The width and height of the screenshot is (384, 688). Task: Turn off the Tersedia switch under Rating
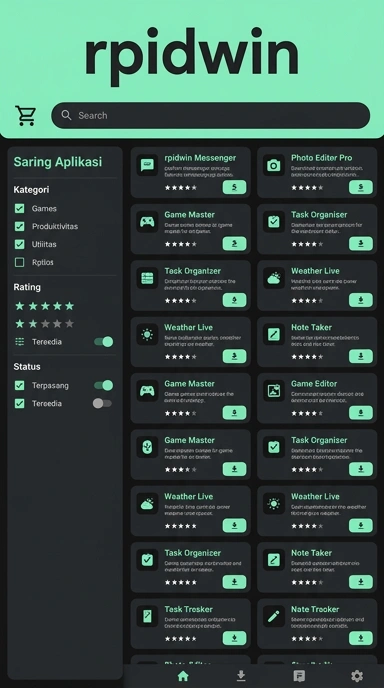[104, 342]
